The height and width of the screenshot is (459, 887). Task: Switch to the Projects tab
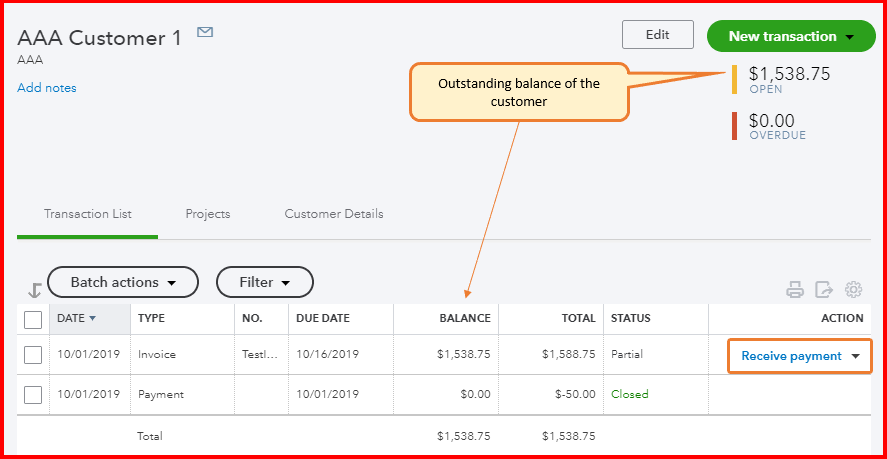[208, 214]
